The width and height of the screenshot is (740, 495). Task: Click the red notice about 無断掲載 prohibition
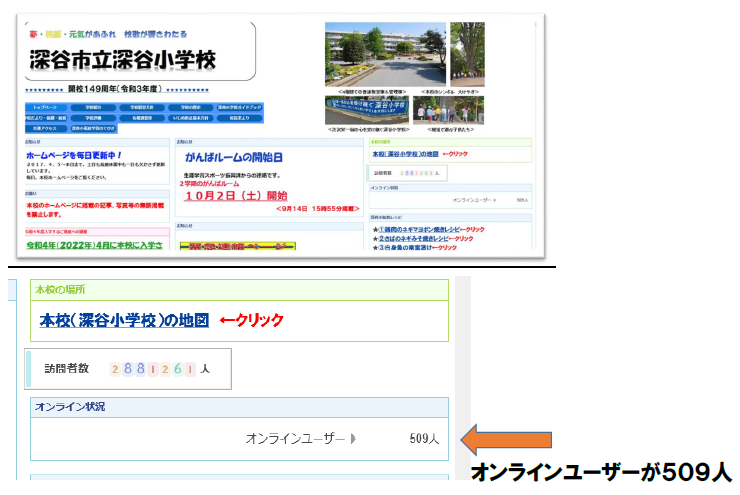tap(95, 210)
